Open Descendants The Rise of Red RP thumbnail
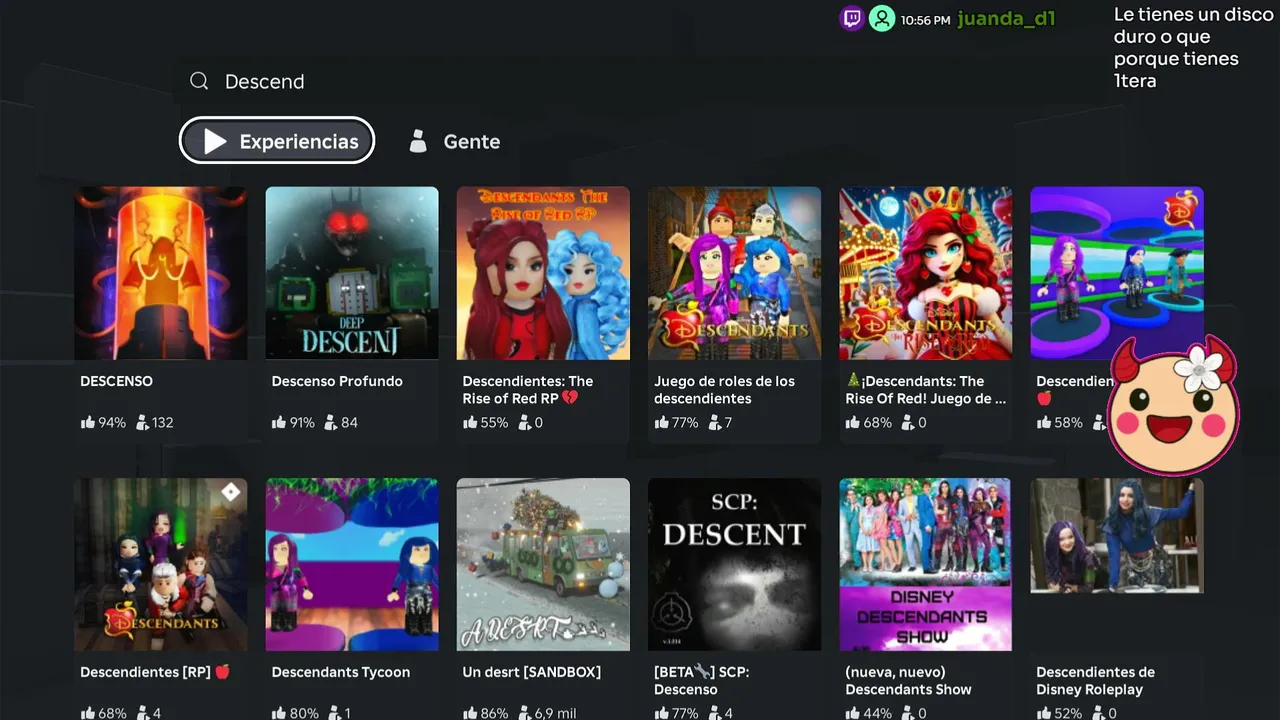The image size is (1280, 720). 543,273
